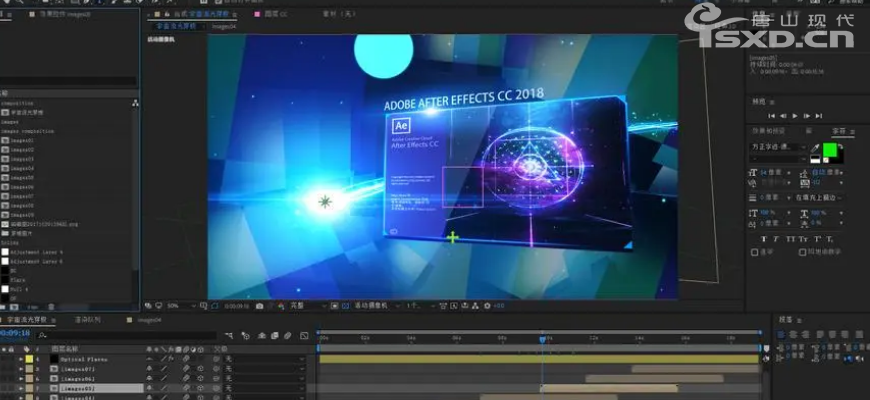
Task: Open the 在填充上描边 stroke option dropdown
Action: (819, 198)
